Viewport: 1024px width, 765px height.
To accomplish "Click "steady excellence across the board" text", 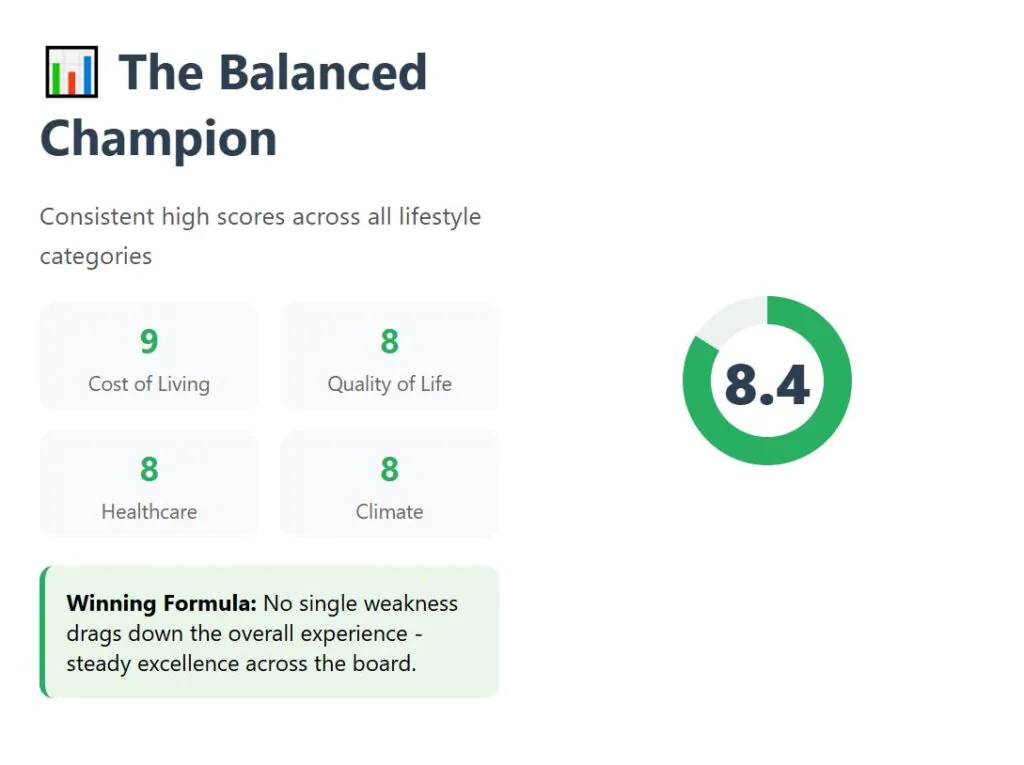I will tap(240, 663).
